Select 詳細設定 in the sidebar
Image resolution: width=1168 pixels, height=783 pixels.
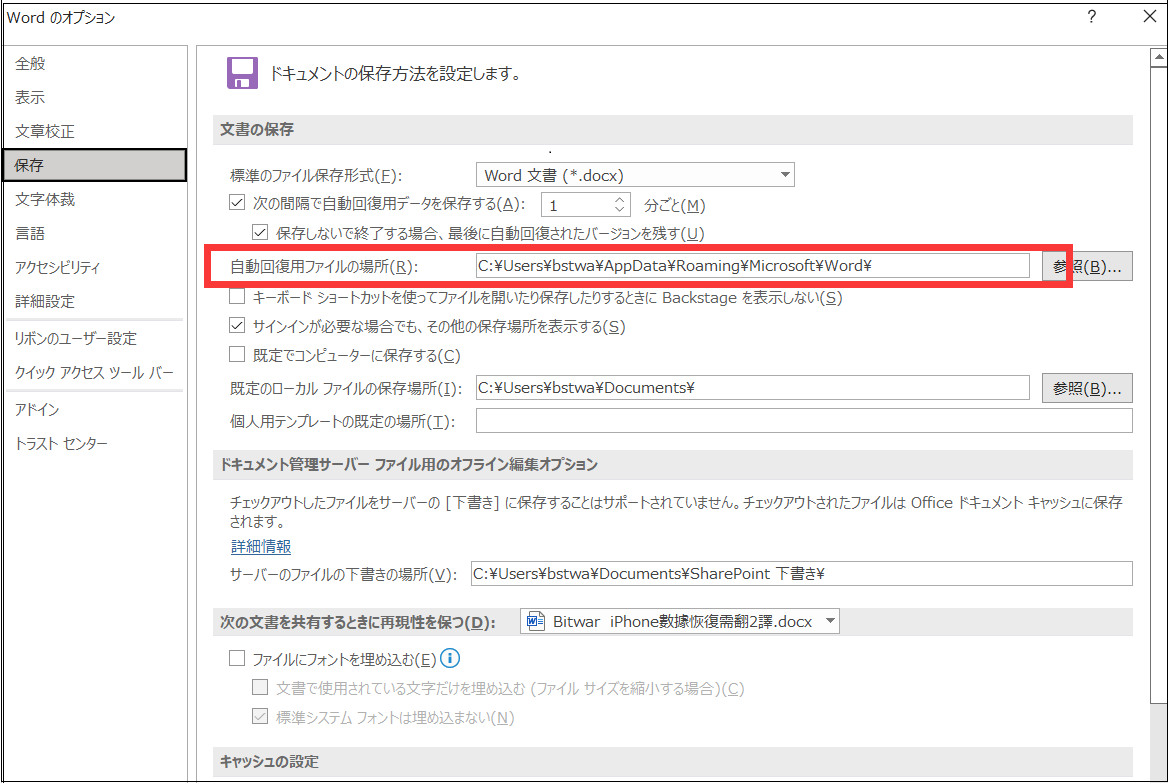(x=45, y=301)
